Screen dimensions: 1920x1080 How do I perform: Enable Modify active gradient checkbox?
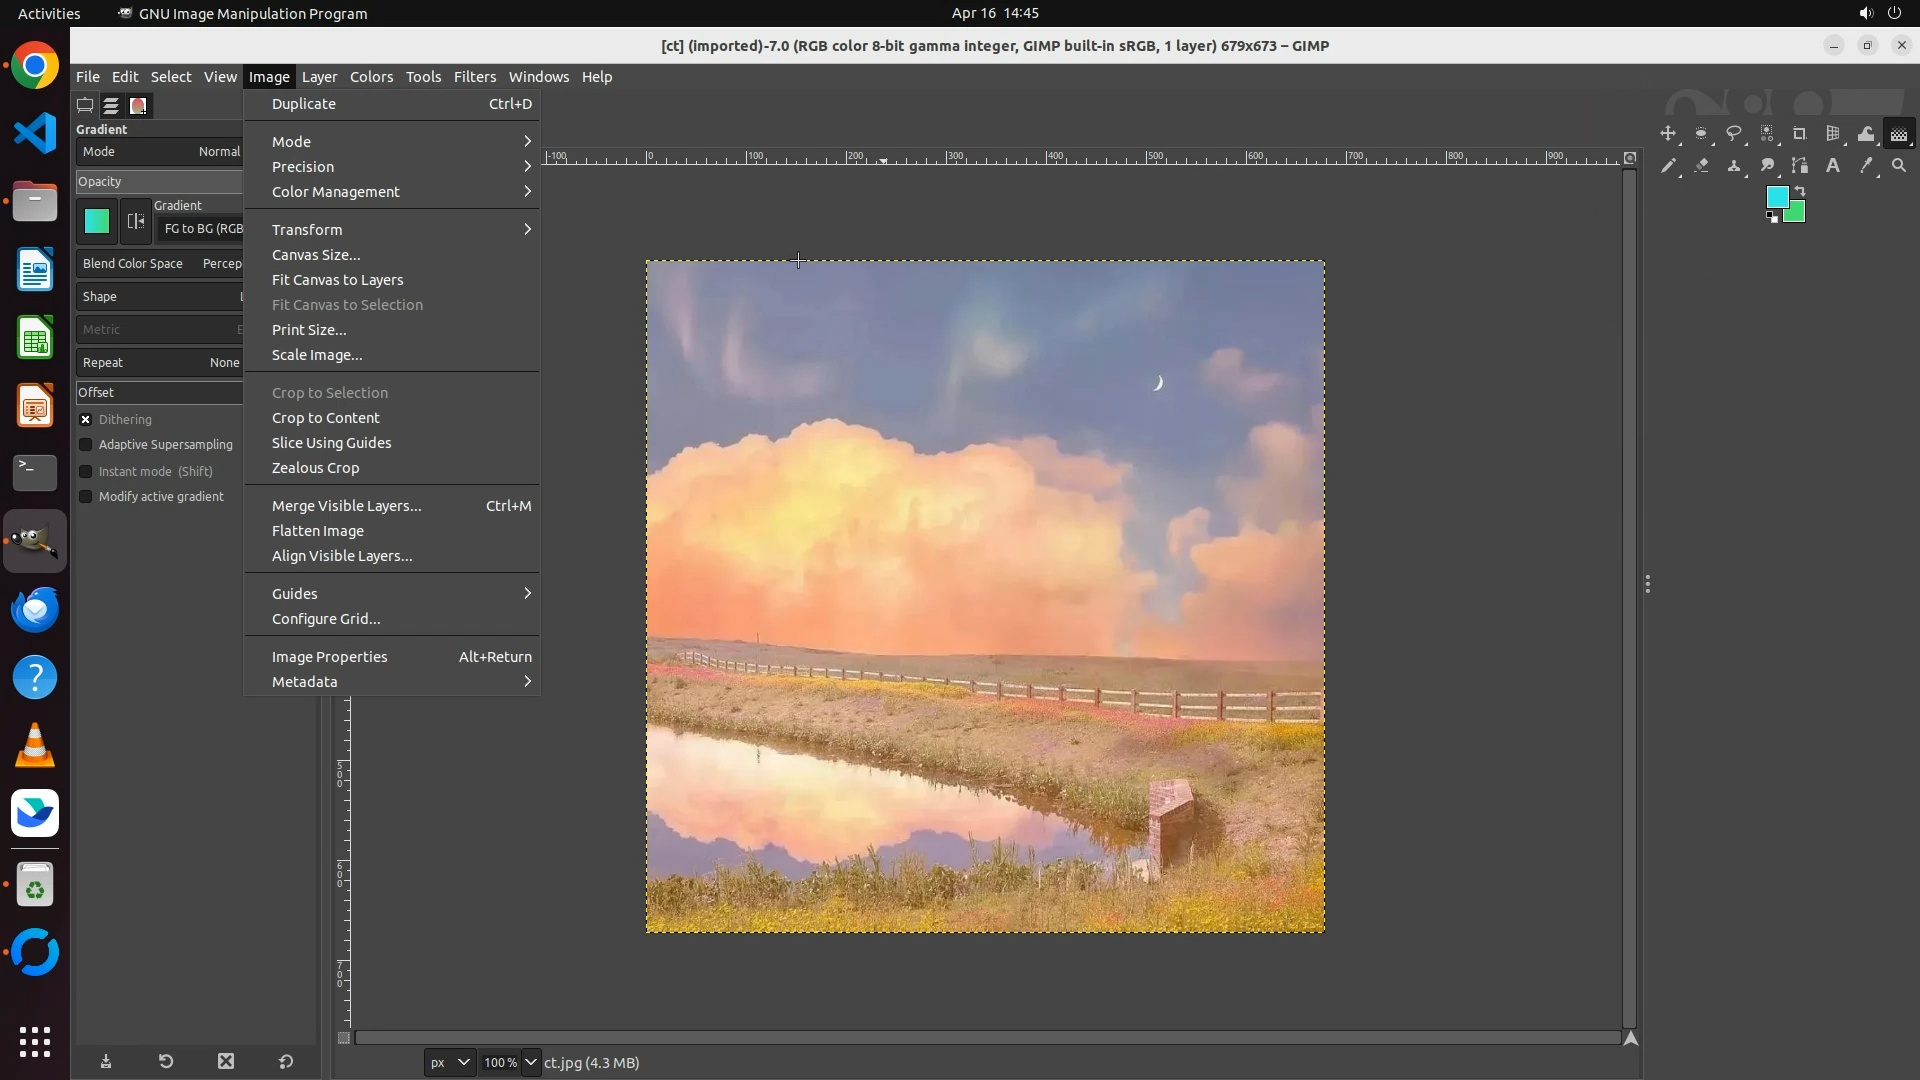point(86,497)
